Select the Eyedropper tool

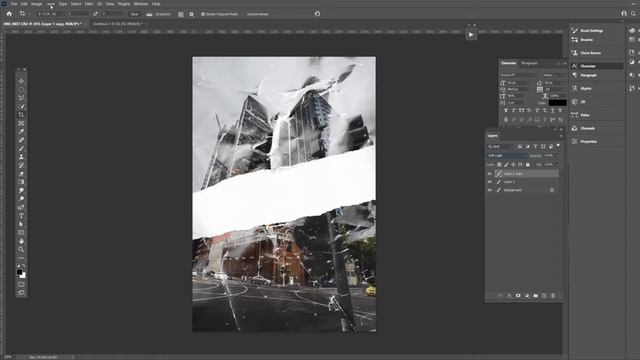(21, 131)
